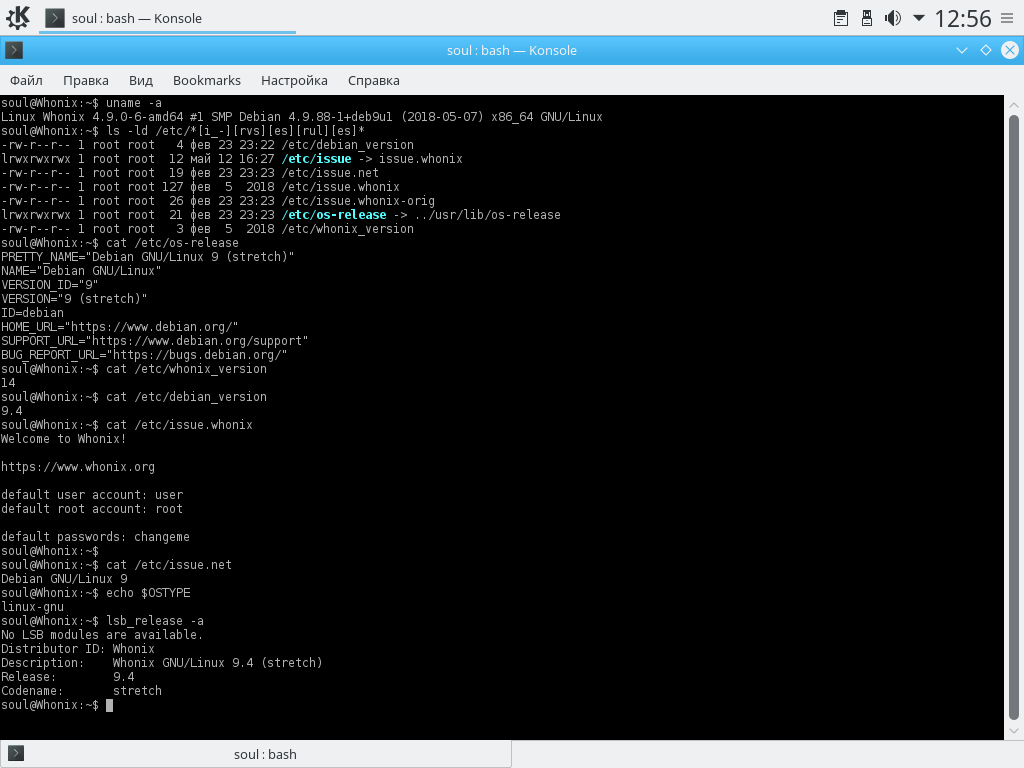
Task: Open the Файл menu
Action: [26, 80]
